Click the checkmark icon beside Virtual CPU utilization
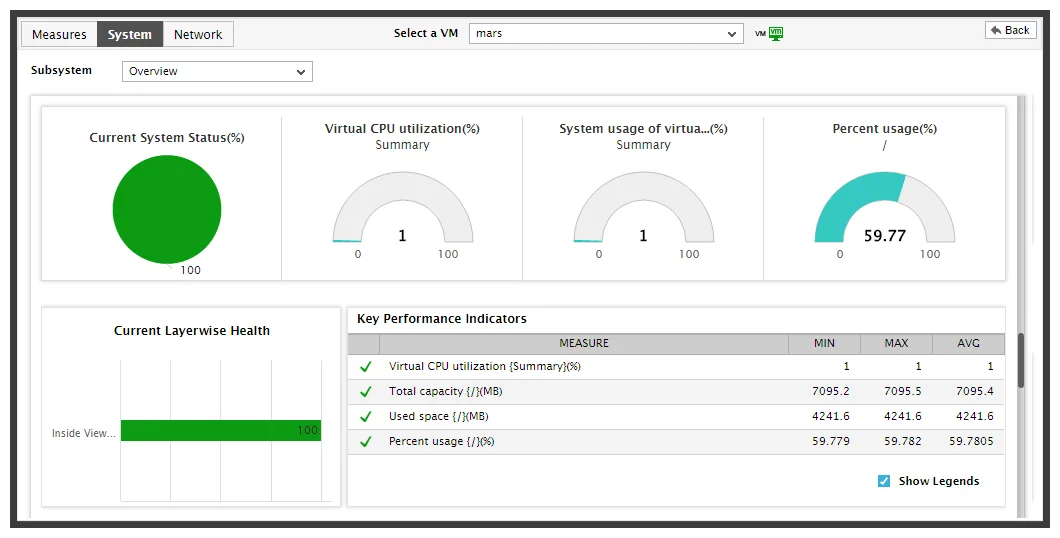 tap(366, 366)
